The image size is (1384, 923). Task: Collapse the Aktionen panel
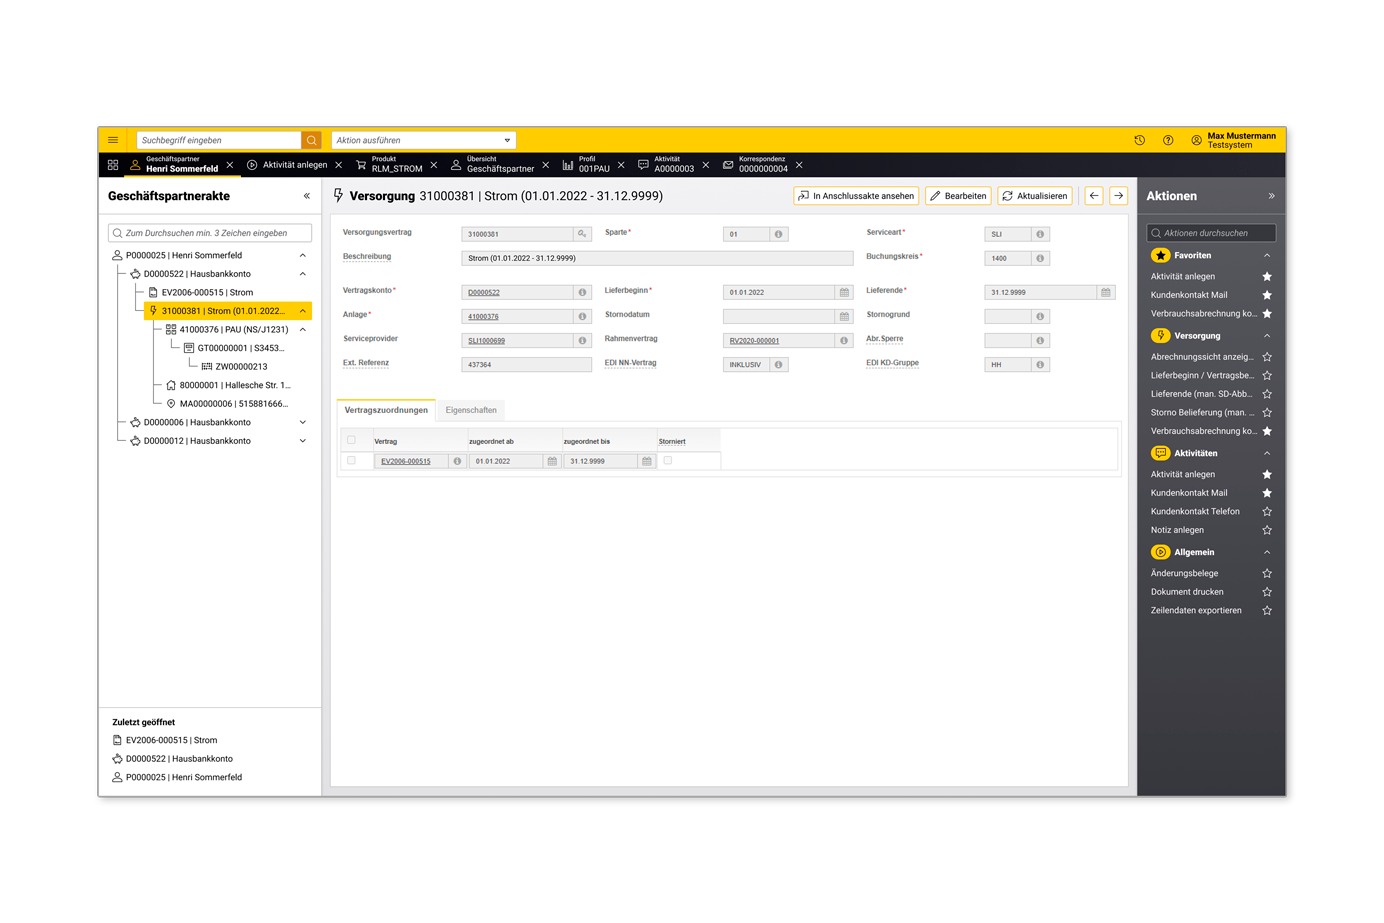[1271, 196]
